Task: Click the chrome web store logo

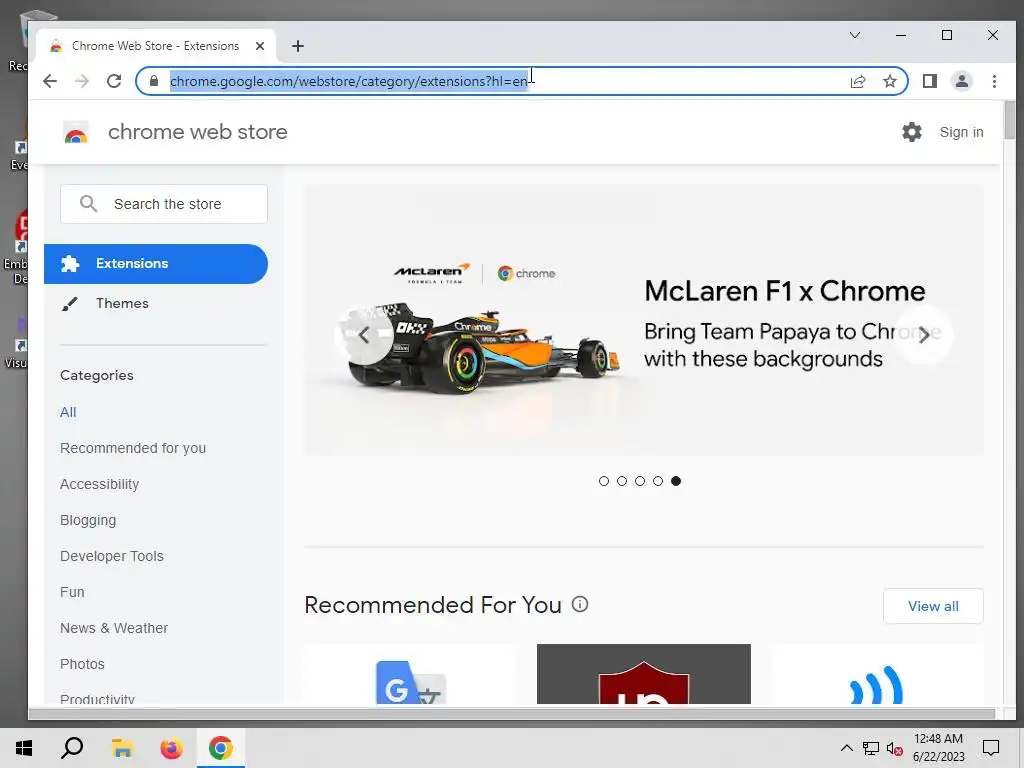Action: (x=76, y=132)
